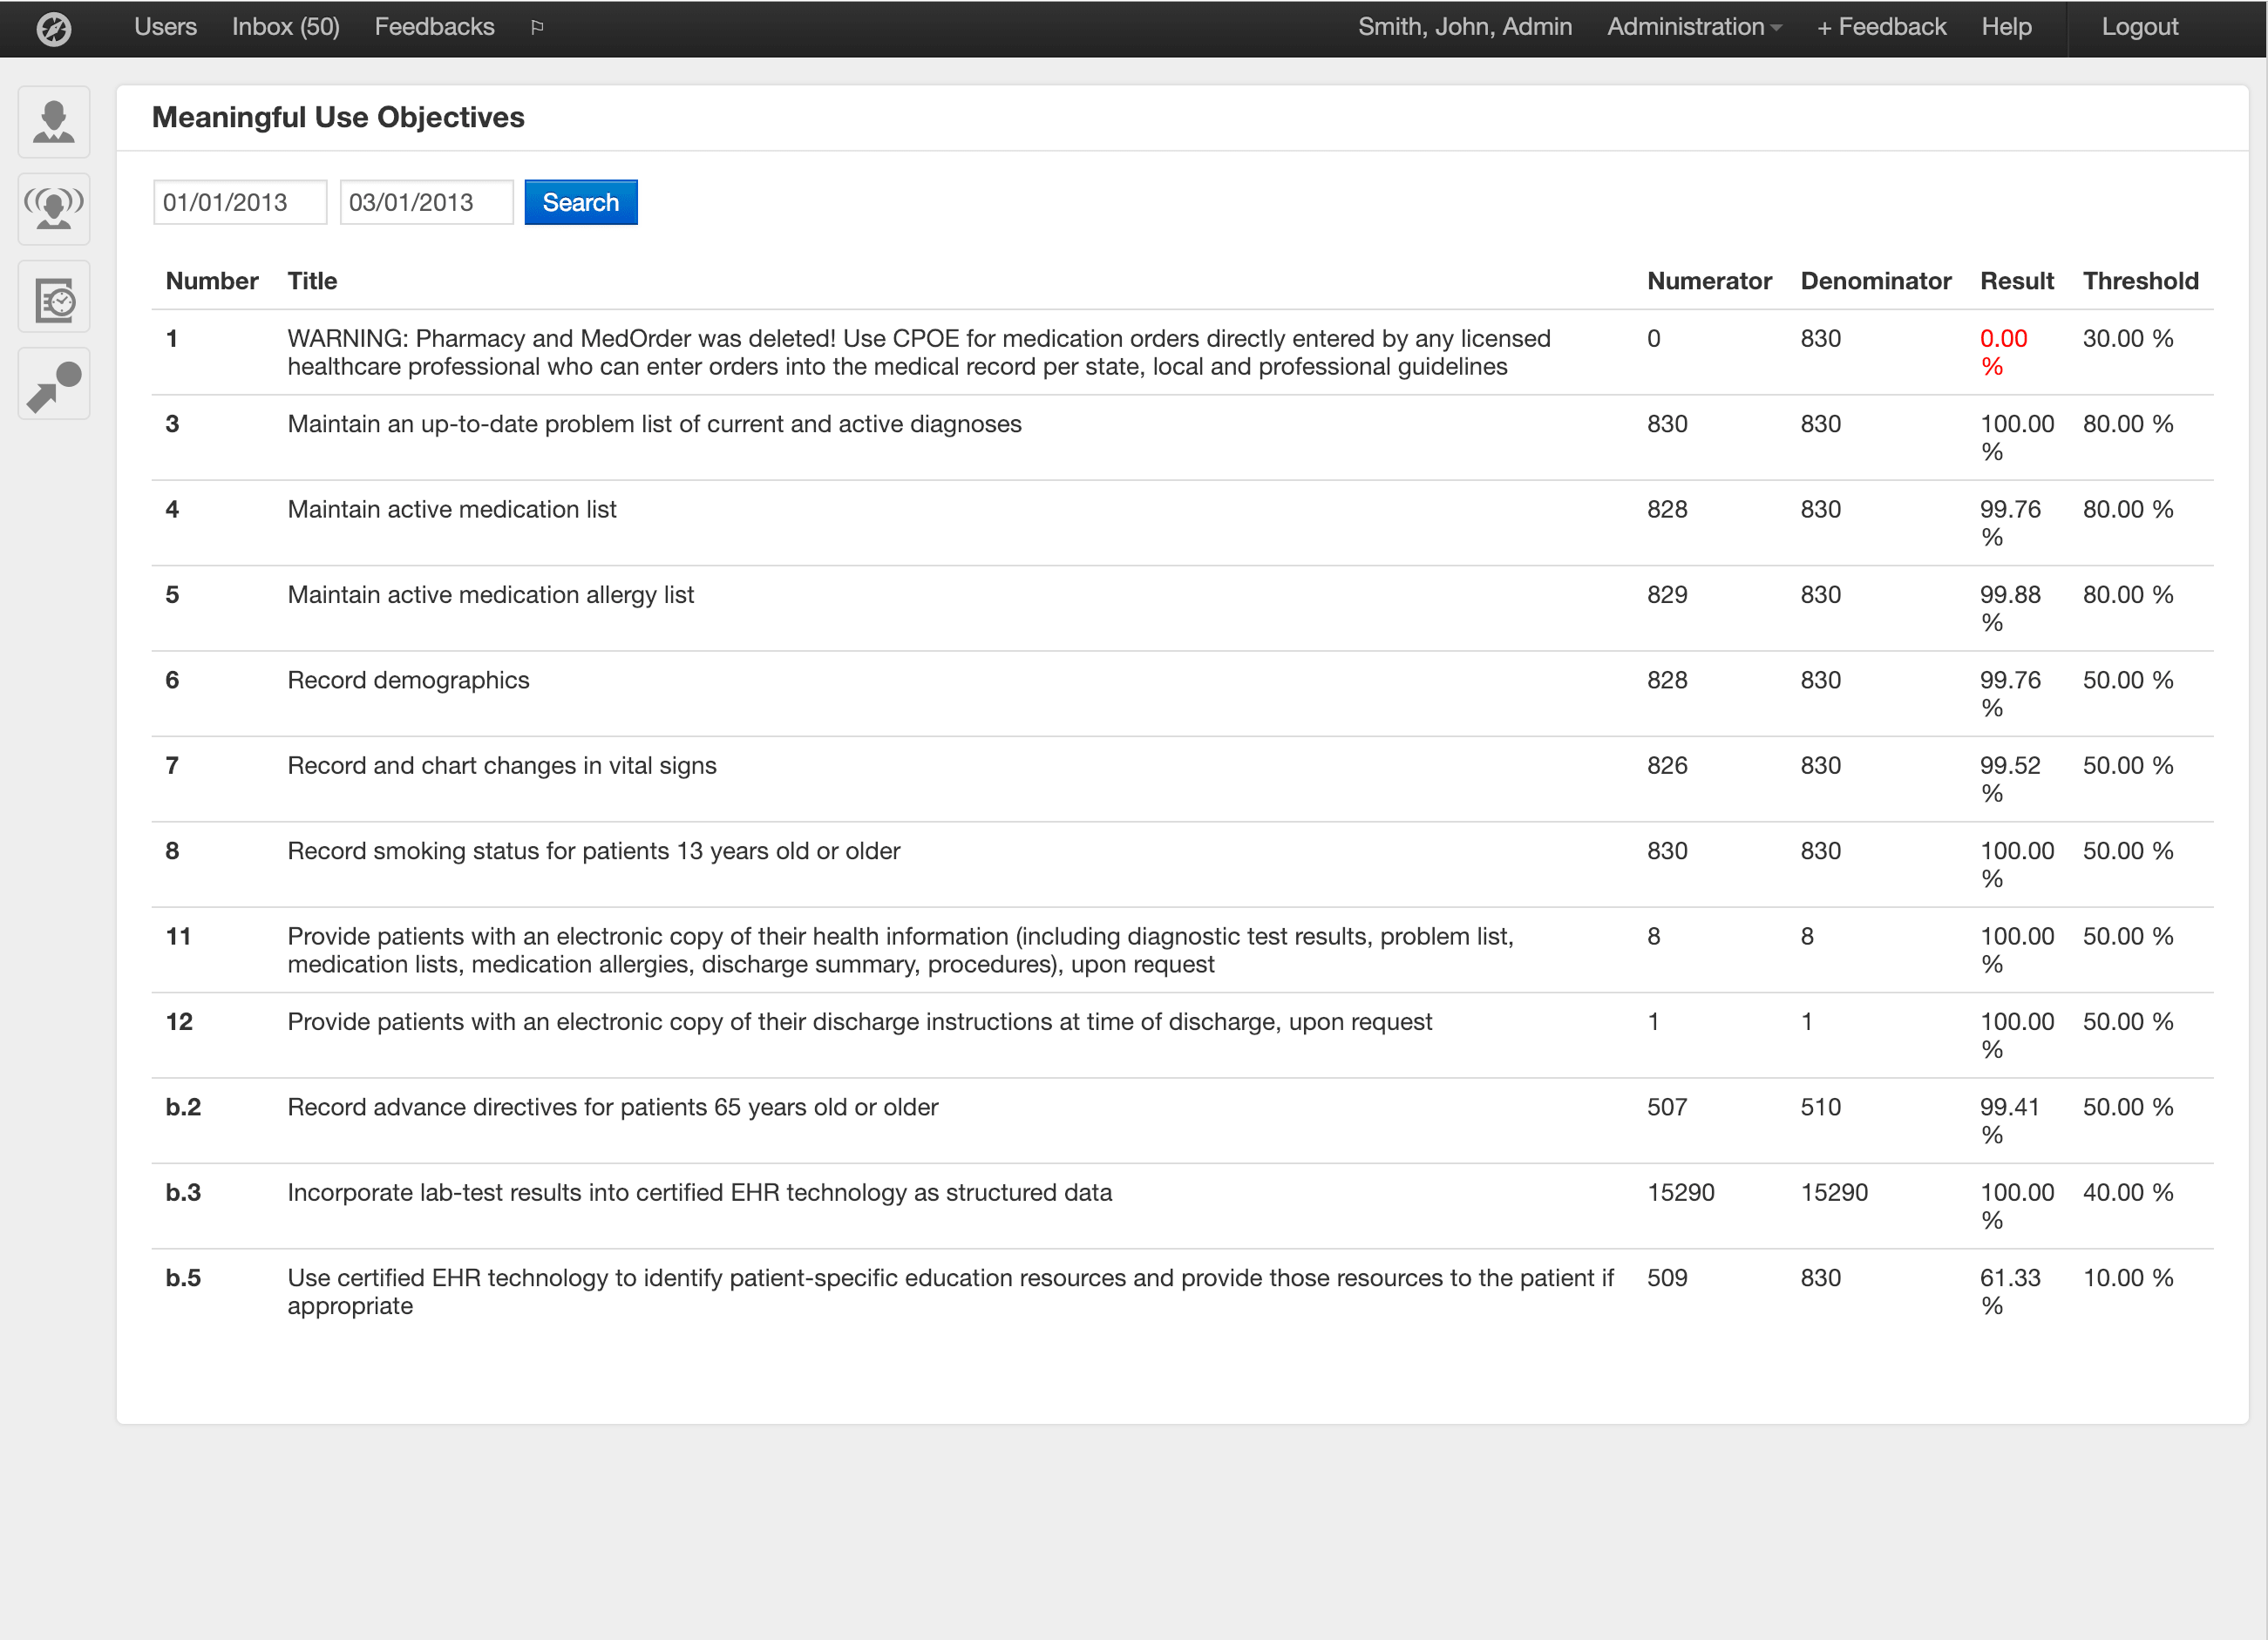Click the compass logo in the top bar
Viewport: 2268px width, 1640px height.
pyautogui.click(x=54, y=28)
